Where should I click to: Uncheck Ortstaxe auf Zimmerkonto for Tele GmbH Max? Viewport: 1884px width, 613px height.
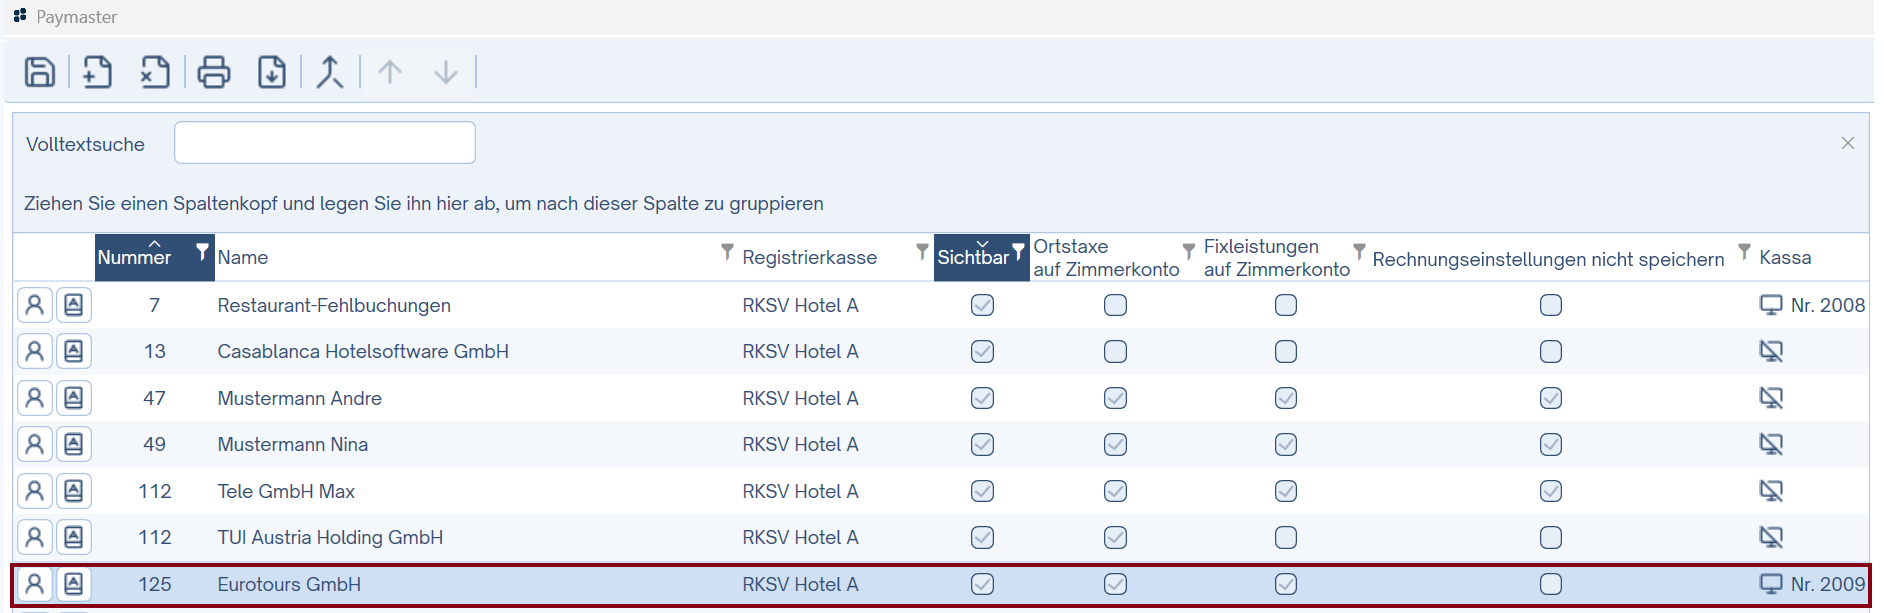click(x=1116, y=491)
